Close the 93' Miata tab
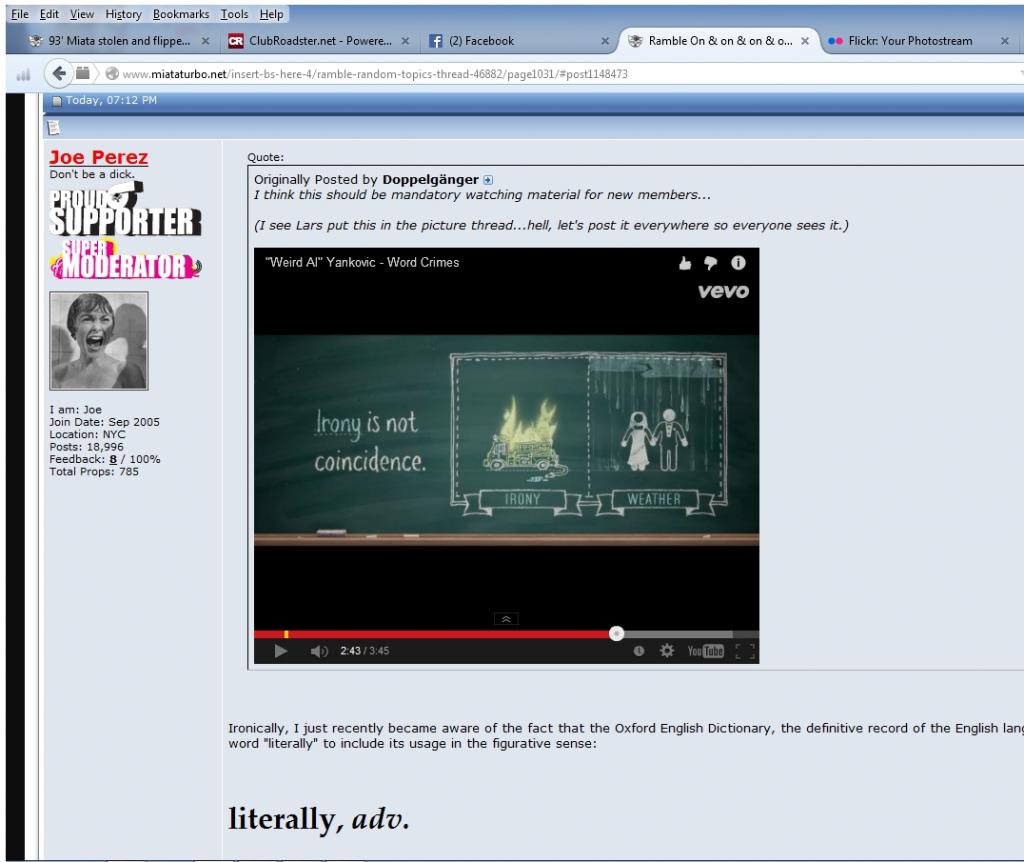This screenshot has width=1024, height=862. tap(206, 40)
